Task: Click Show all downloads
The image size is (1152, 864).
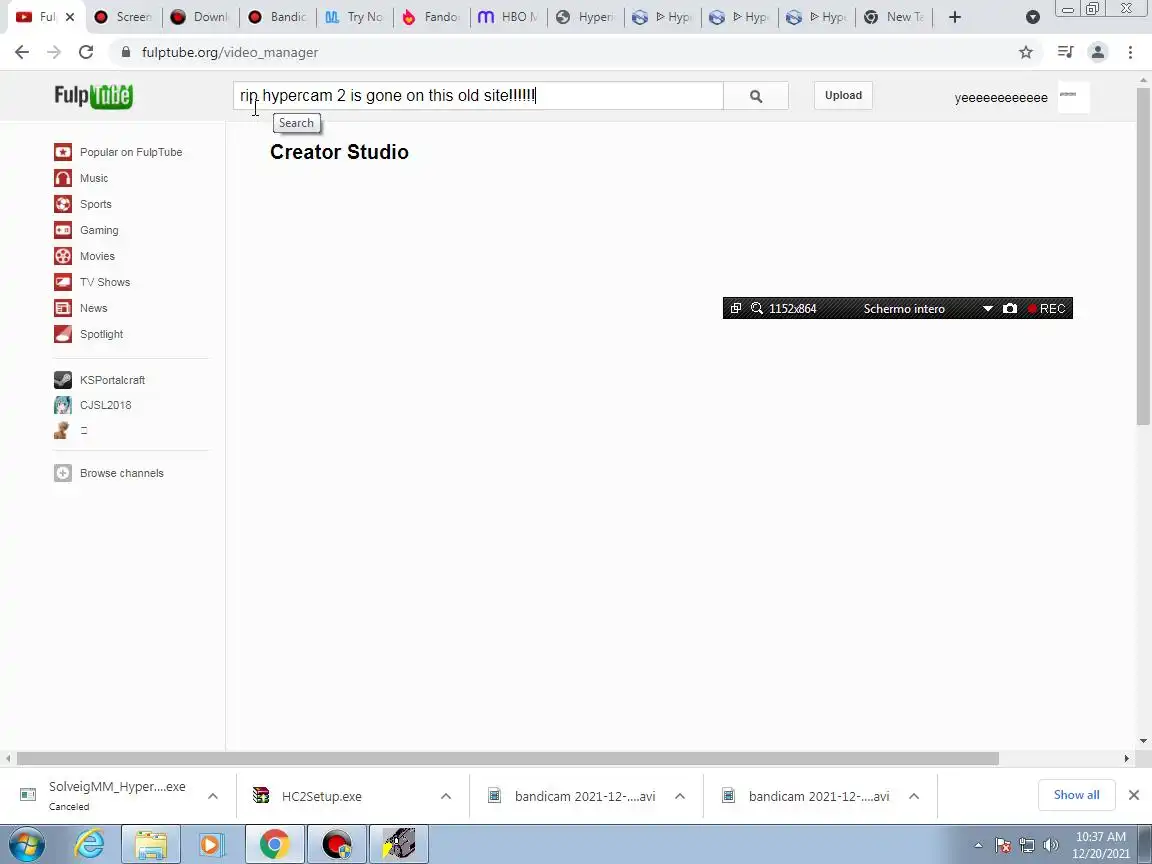Action: [x=1076, y=795]
